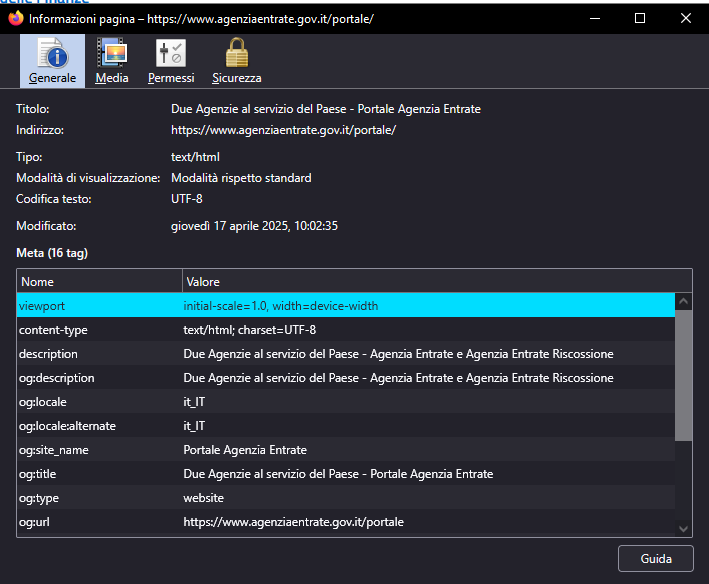The image size is (709, 584).
Task: Open the Generale tab
Action: click(x=52, y=61)
